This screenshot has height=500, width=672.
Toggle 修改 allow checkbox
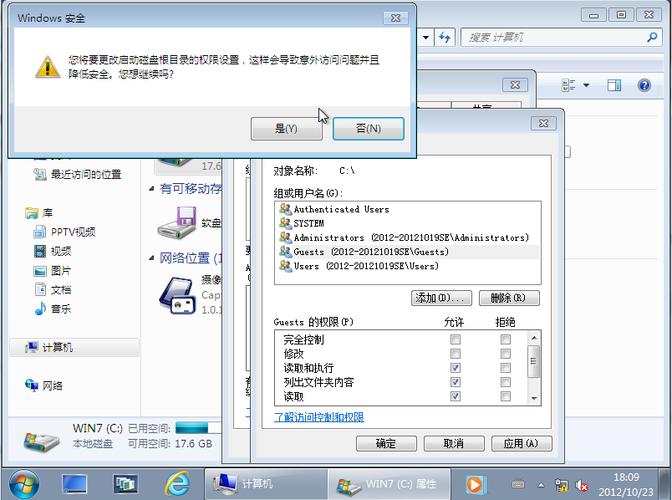pos(455,353)
